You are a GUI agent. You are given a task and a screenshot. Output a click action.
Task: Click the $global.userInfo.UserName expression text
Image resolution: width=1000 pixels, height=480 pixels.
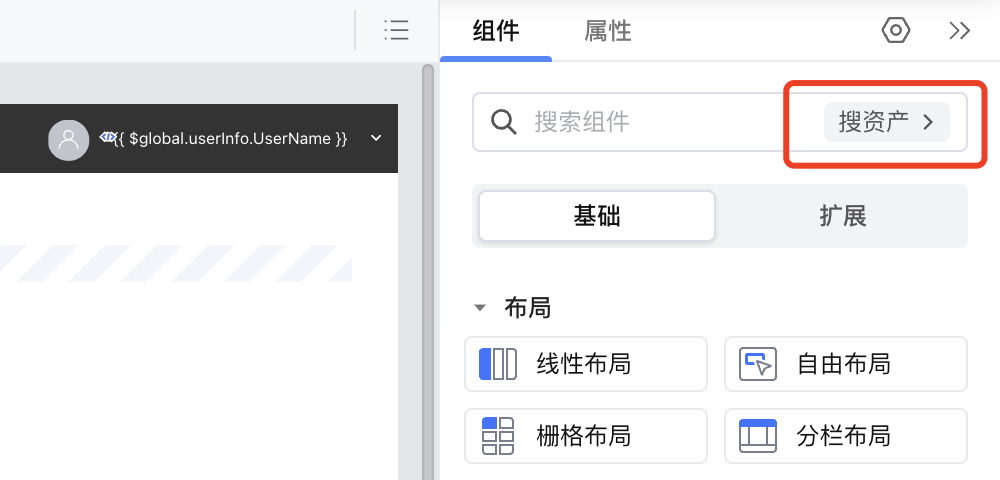[232, 138]
